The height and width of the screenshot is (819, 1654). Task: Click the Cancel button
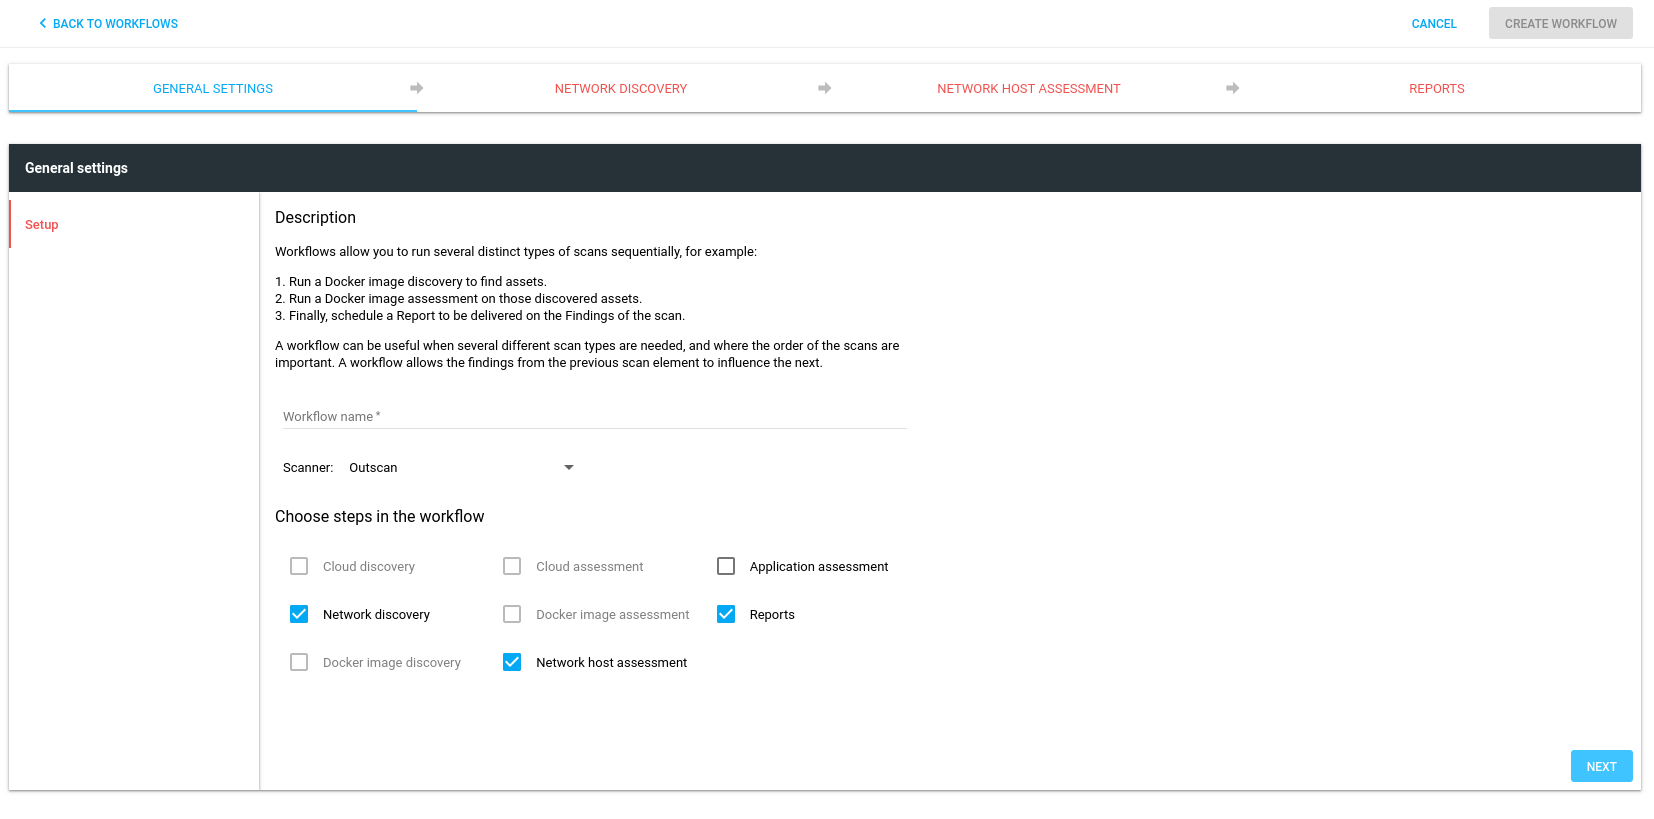[1434, 23]
